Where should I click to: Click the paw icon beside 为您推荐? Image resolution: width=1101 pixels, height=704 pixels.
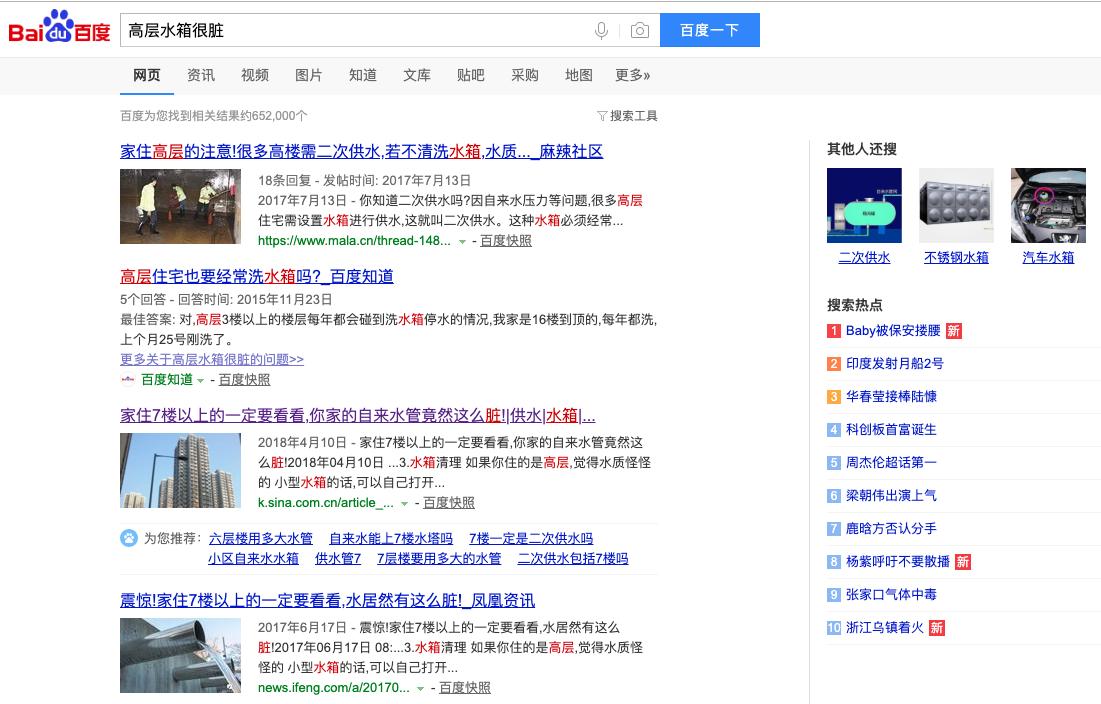coord(128,539)
